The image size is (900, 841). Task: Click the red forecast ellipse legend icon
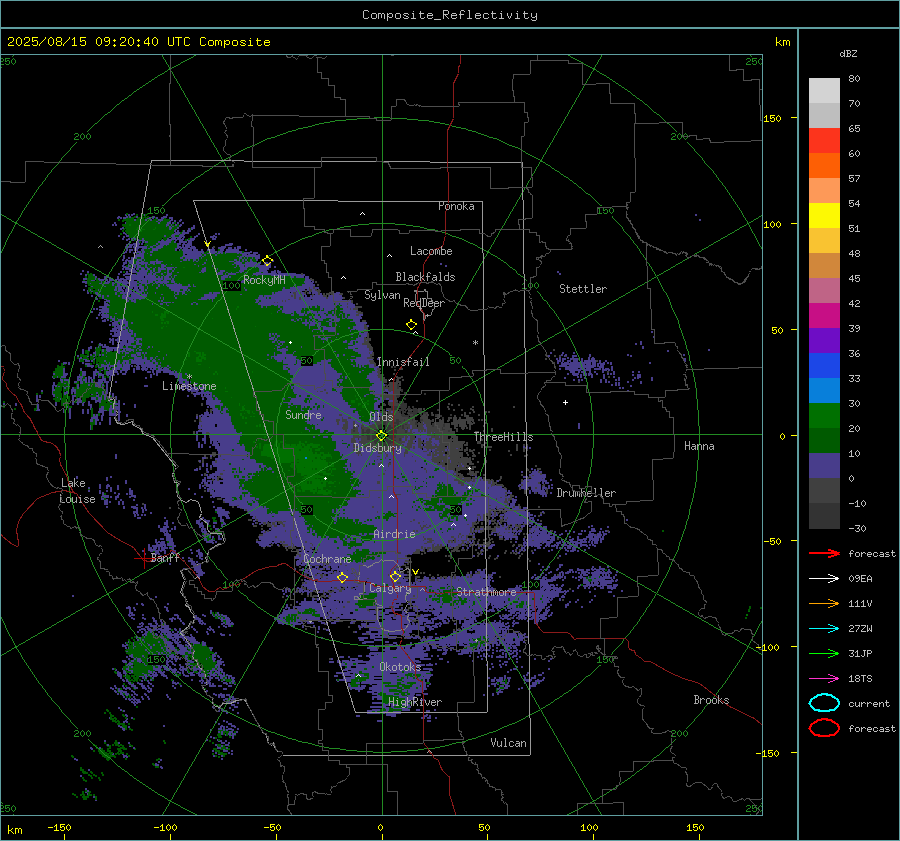click(824, 728)
